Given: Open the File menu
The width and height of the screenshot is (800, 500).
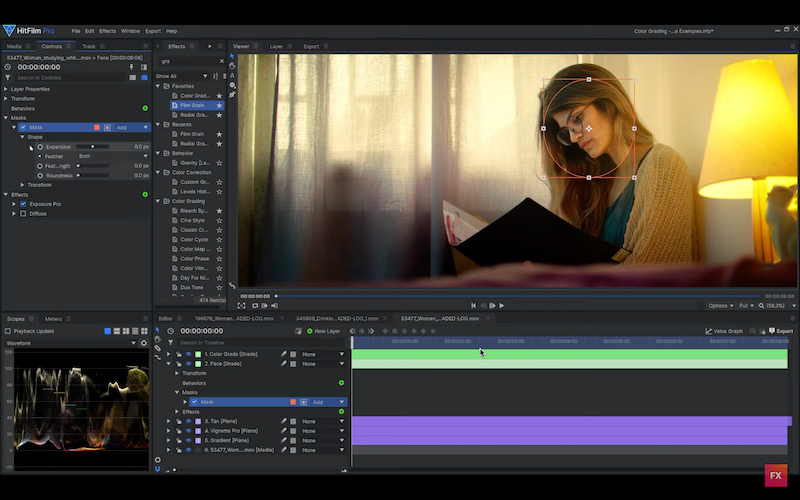Looking at the screenshot, I should point(76,31).
